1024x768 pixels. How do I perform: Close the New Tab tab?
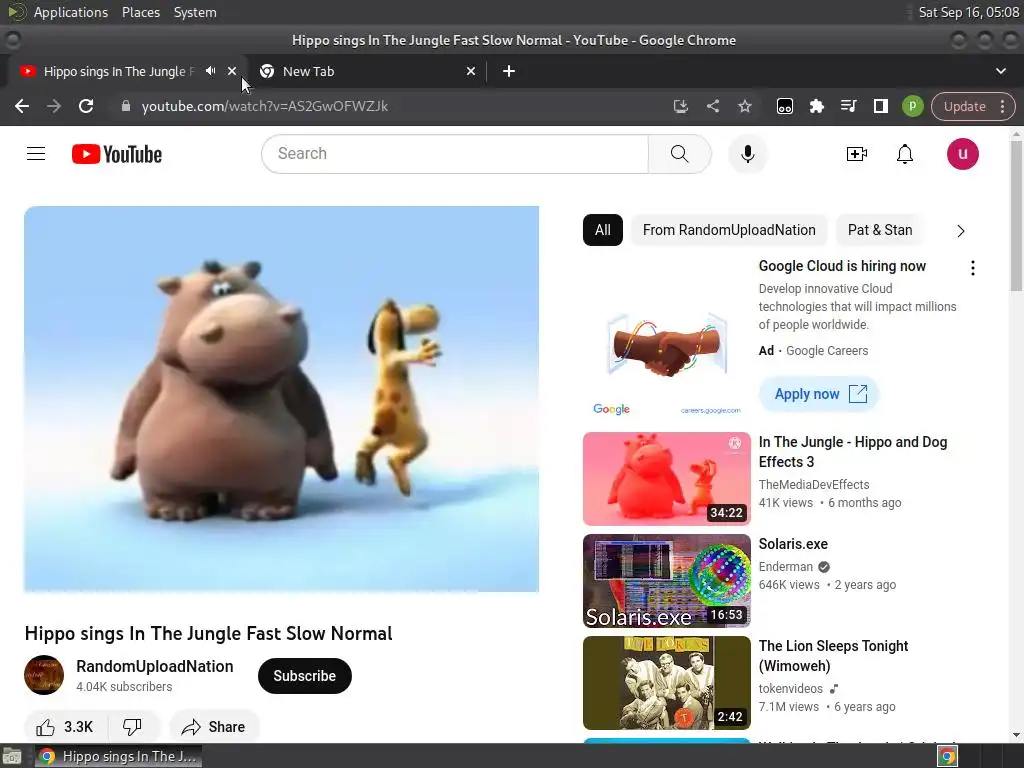[x=471, y=71]
